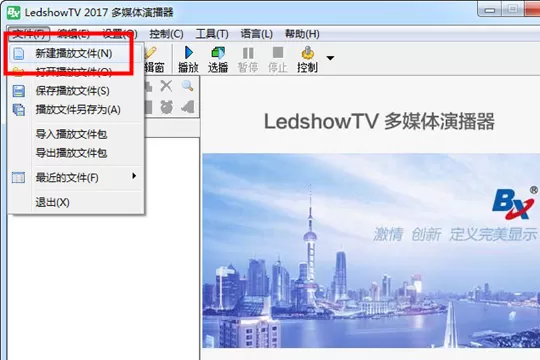
Task: Click the window icon beside 最近的文件
Action: pos(19,177)
